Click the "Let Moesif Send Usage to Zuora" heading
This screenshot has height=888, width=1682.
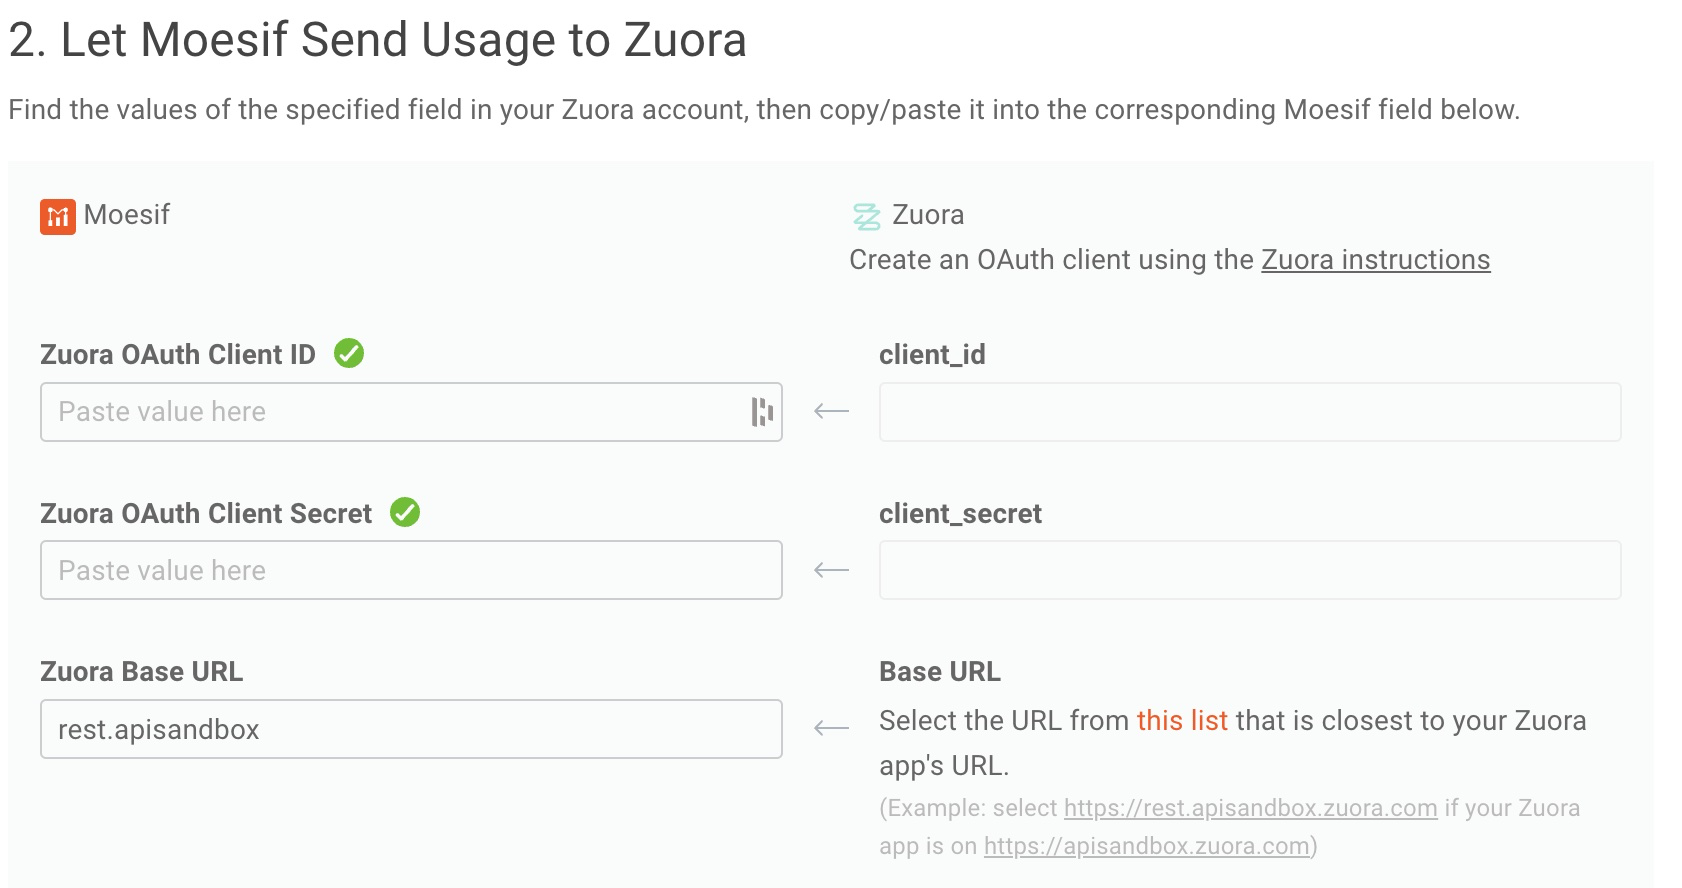point(377,41)
